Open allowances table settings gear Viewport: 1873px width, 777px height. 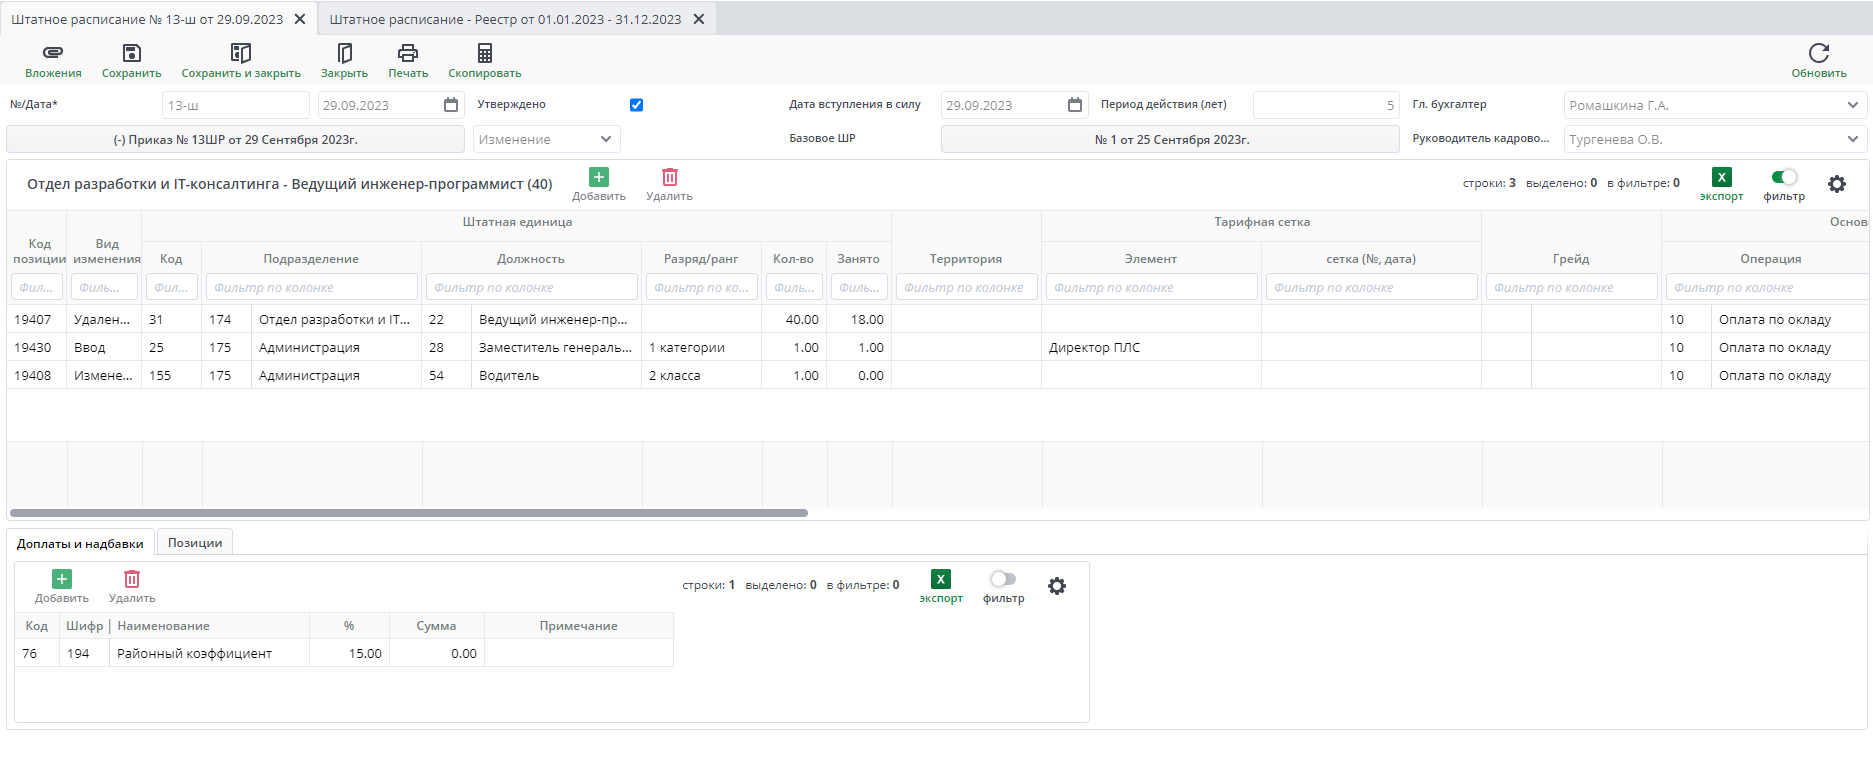1057,586
